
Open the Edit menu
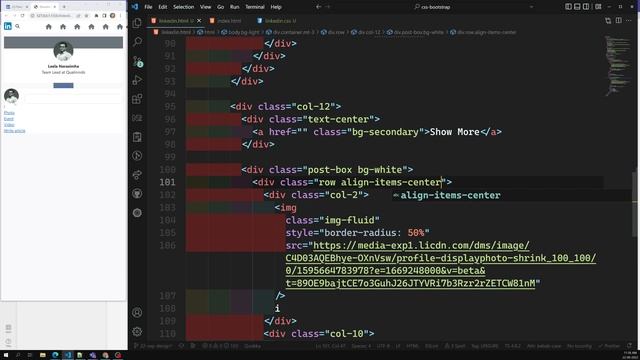point(162,7)
